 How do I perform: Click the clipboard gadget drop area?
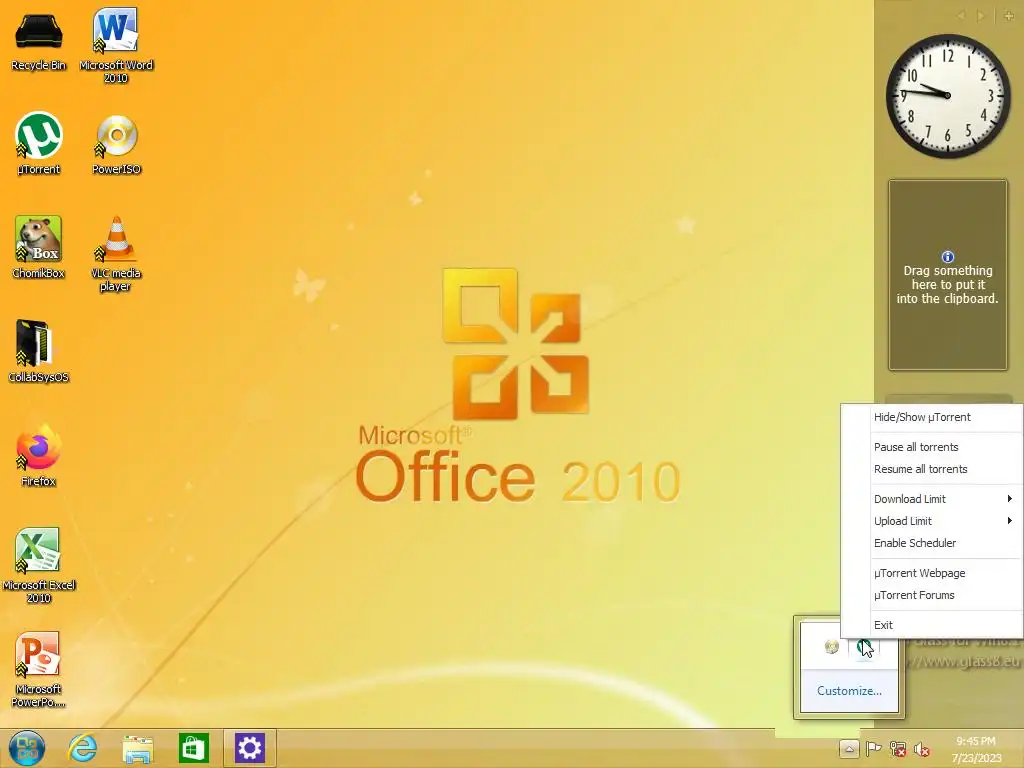click(948, 275)
